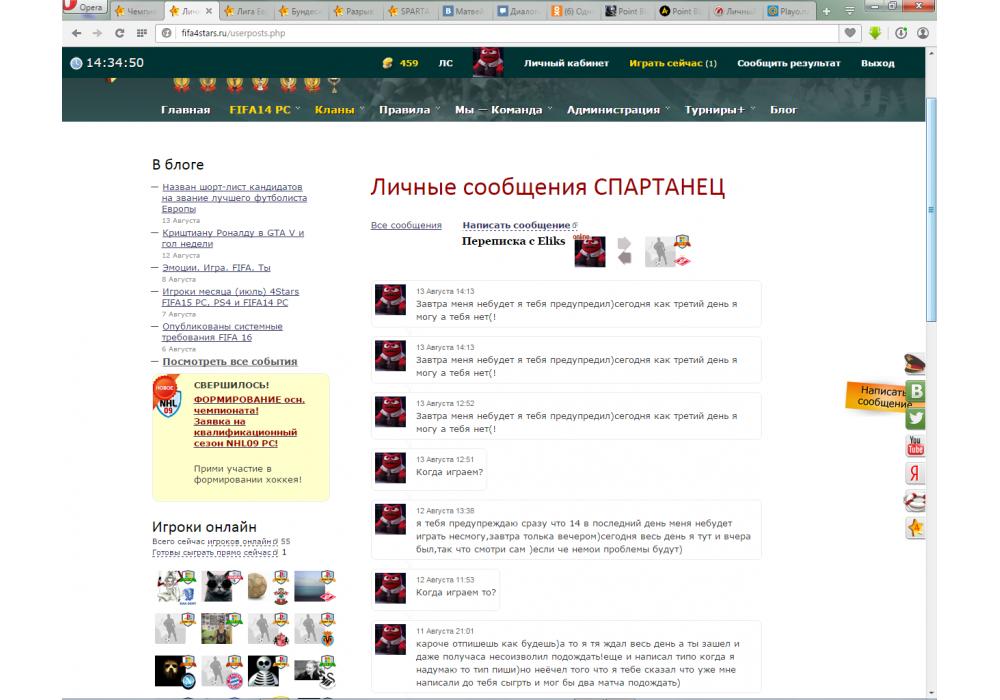Open the Блог section
Screen dimensions: 1000x700
pos(783,110)
